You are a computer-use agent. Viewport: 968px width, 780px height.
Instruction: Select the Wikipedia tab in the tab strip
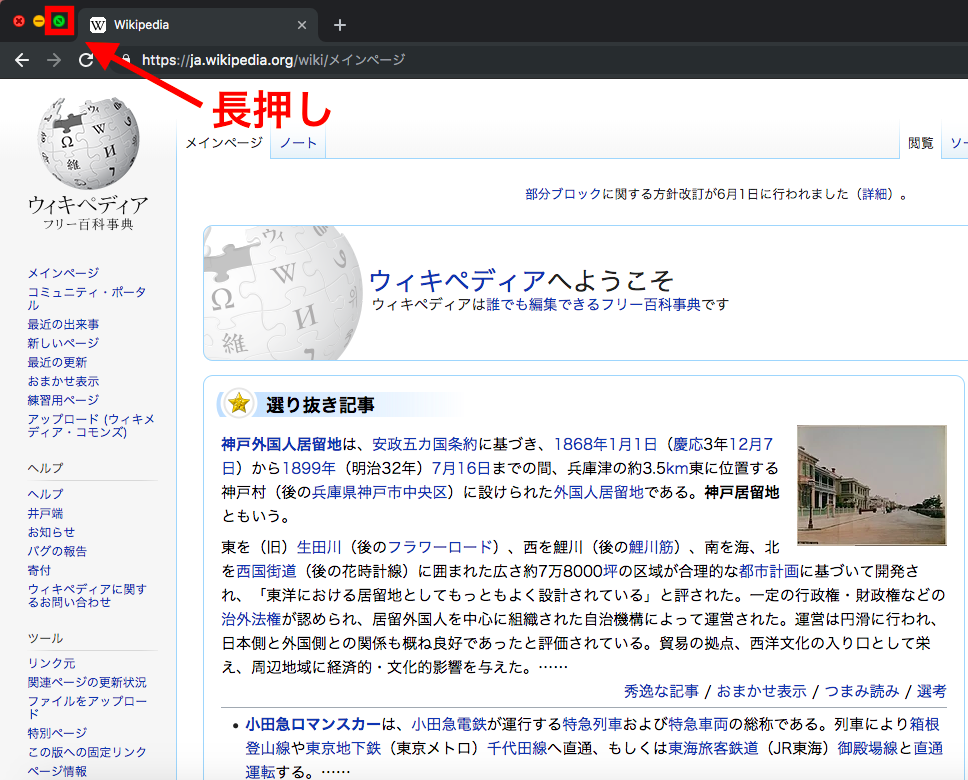tap(198, 25)
